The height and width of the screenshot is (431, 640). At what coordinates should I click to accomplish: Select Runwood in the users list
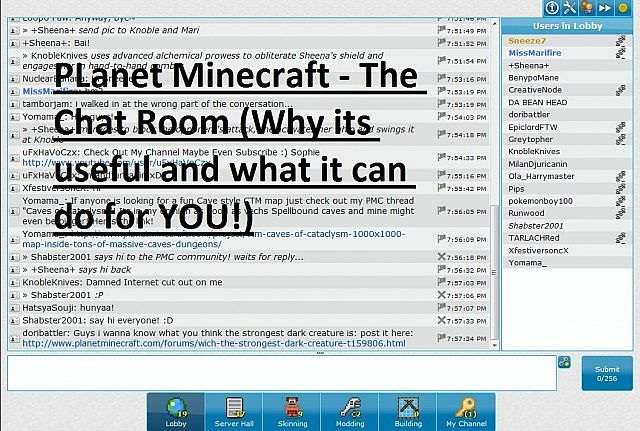(526, 213)
